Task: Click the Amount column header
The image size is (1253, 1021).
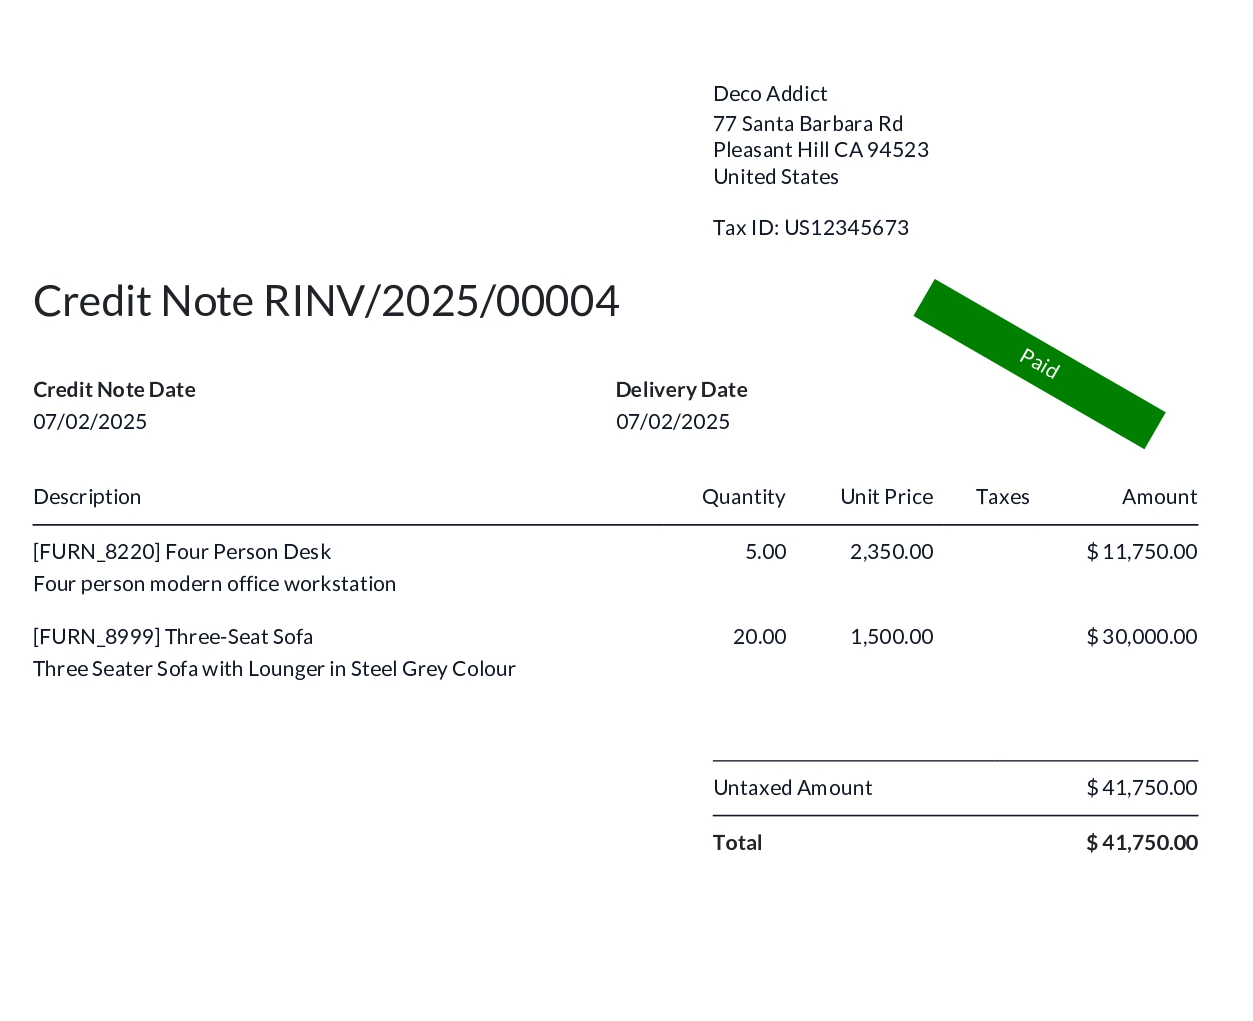Action: click(1160, 497)
